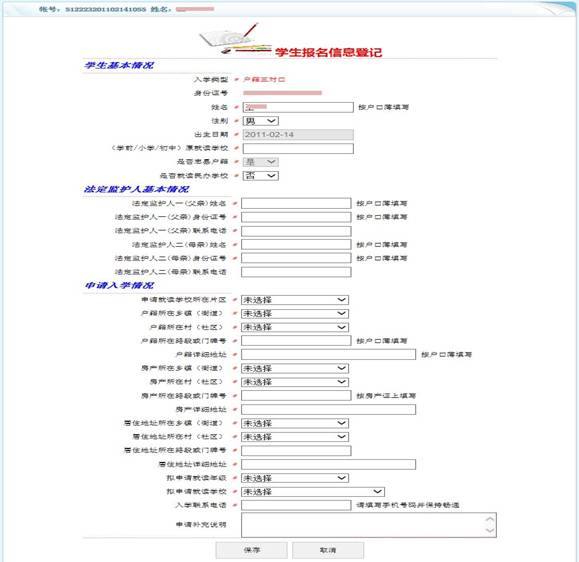Expand the 居住地址所在乡镇(街道) dropdown
This screenshot has width=579, height=562.
point(295,423)
